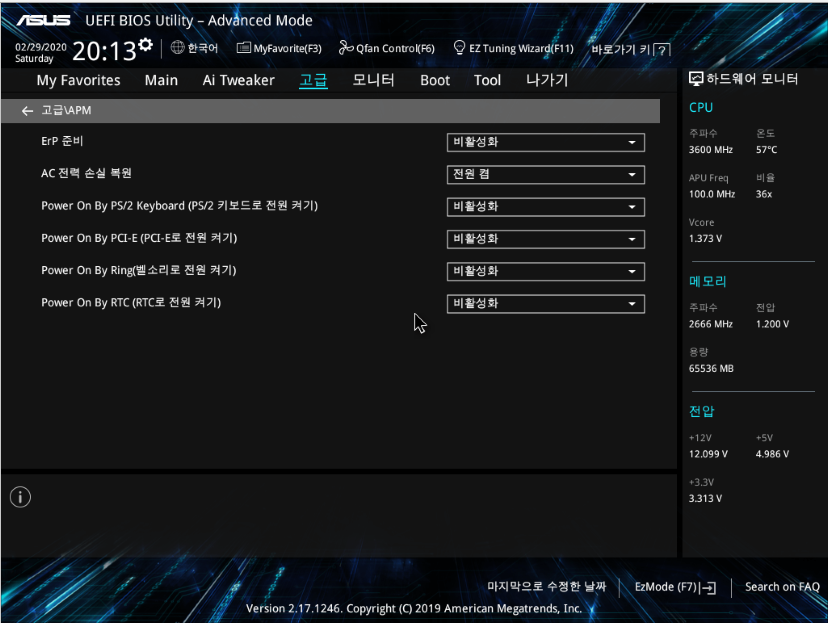828x623 pixels.
Task: Click the back arrow in APM breadcrumb
Action: (x=27, y=111)
